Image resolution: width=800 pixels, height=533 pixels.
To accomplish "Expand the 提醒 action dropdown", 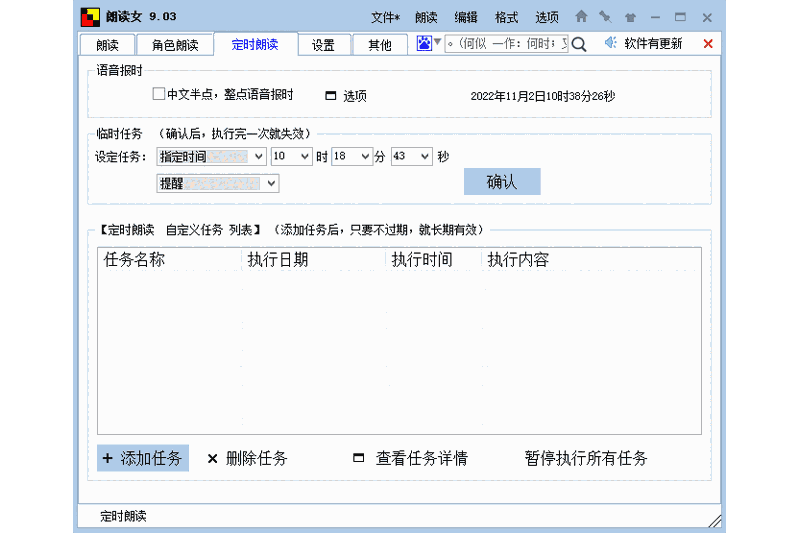I will tap(271, 184).
